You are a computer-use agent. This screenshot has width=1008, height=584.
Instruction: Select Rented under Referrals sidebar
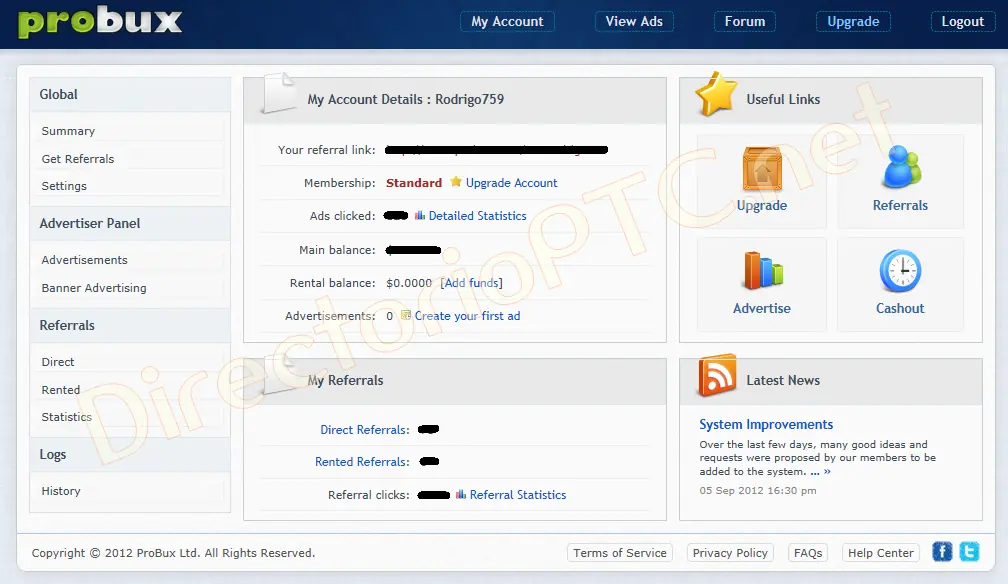(x=60, y=390)
